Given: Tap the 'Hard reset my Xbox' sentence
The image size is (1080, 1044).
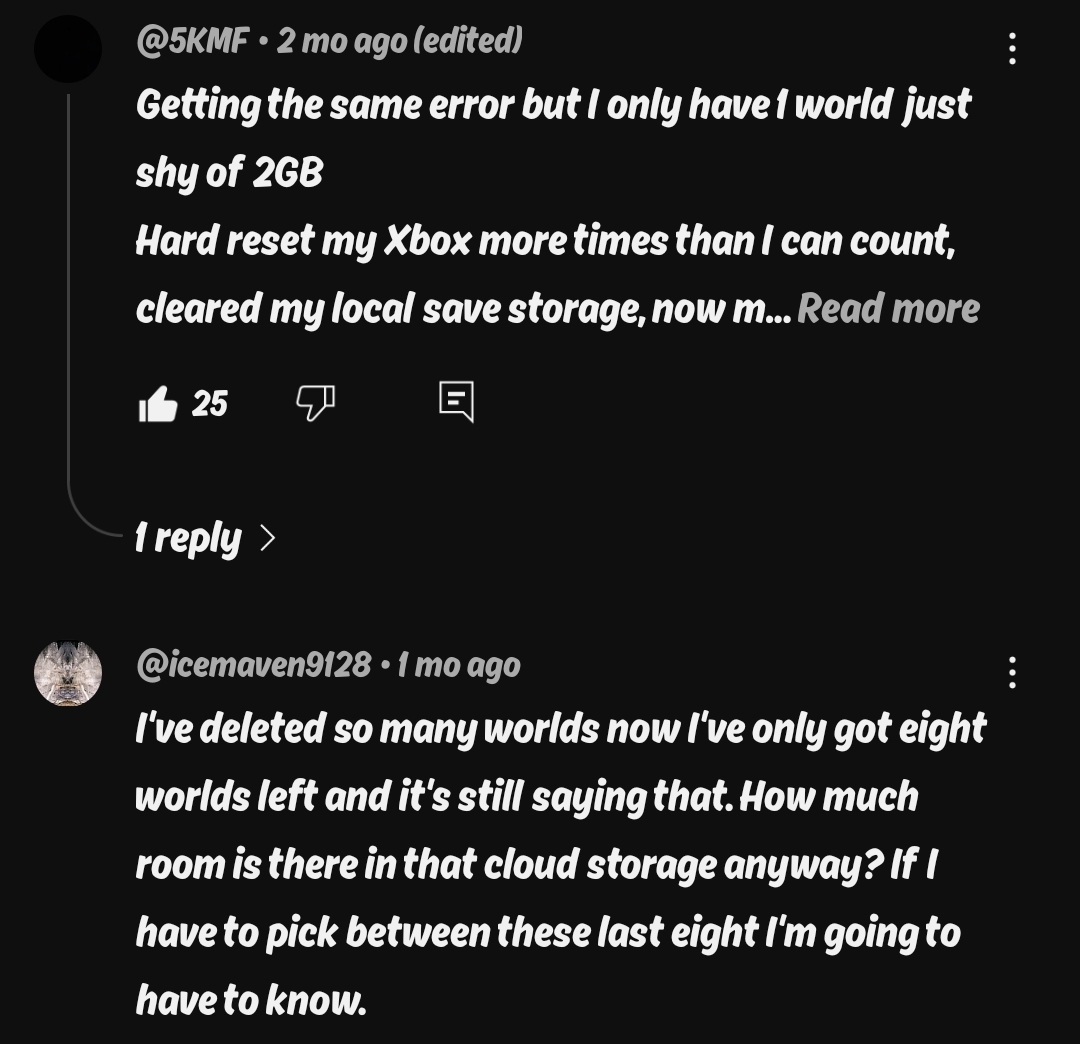Looking at the screenshot, I should click(545, 241).
